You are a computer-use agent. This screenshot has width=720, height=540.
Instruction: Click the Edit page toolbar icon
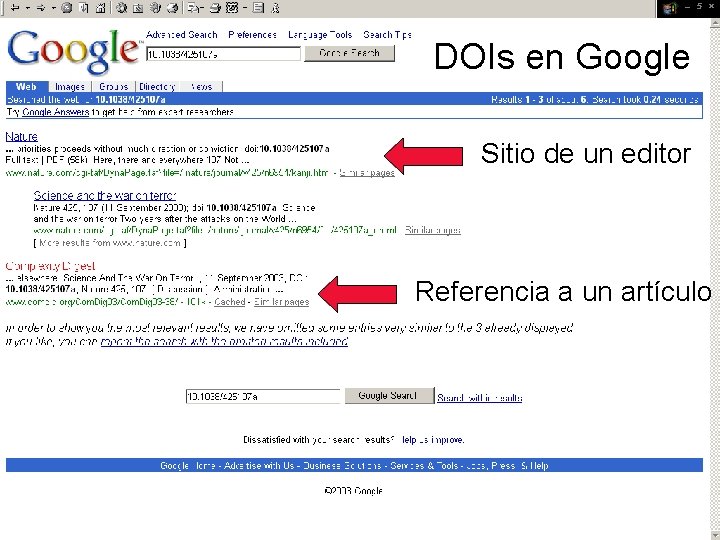(x=232, y=8)
